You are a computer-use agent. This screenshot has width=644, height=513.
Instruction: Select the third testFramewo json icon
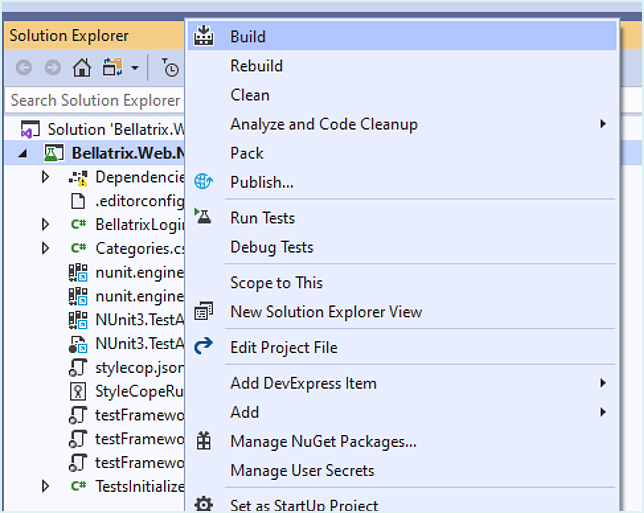pos(78,462)
